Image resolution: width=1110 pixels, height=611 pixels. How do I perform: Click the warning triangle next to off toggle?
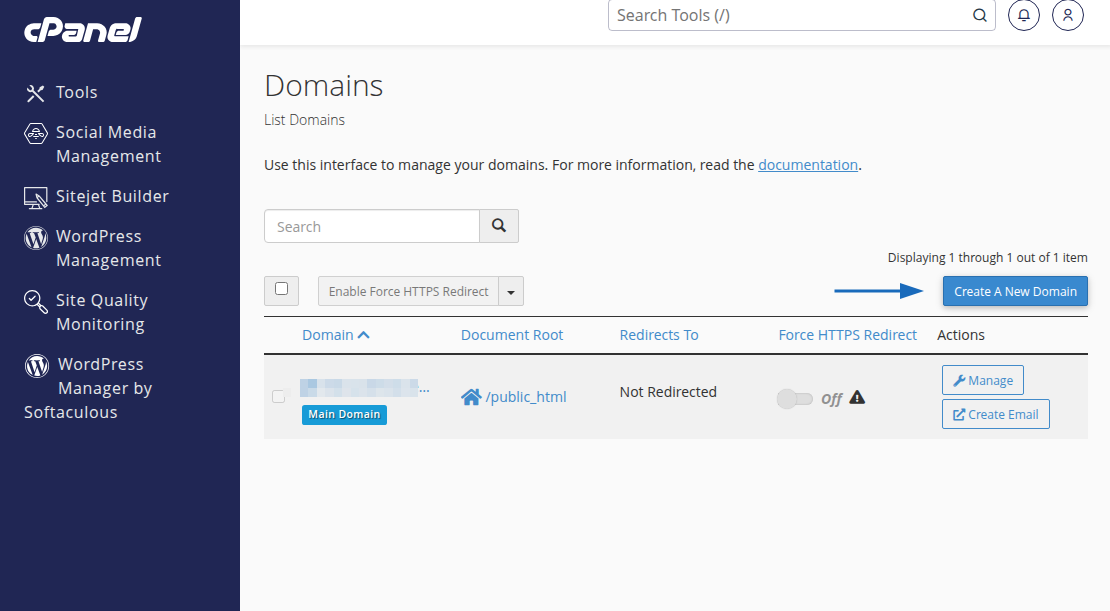[x=857, y=397]
